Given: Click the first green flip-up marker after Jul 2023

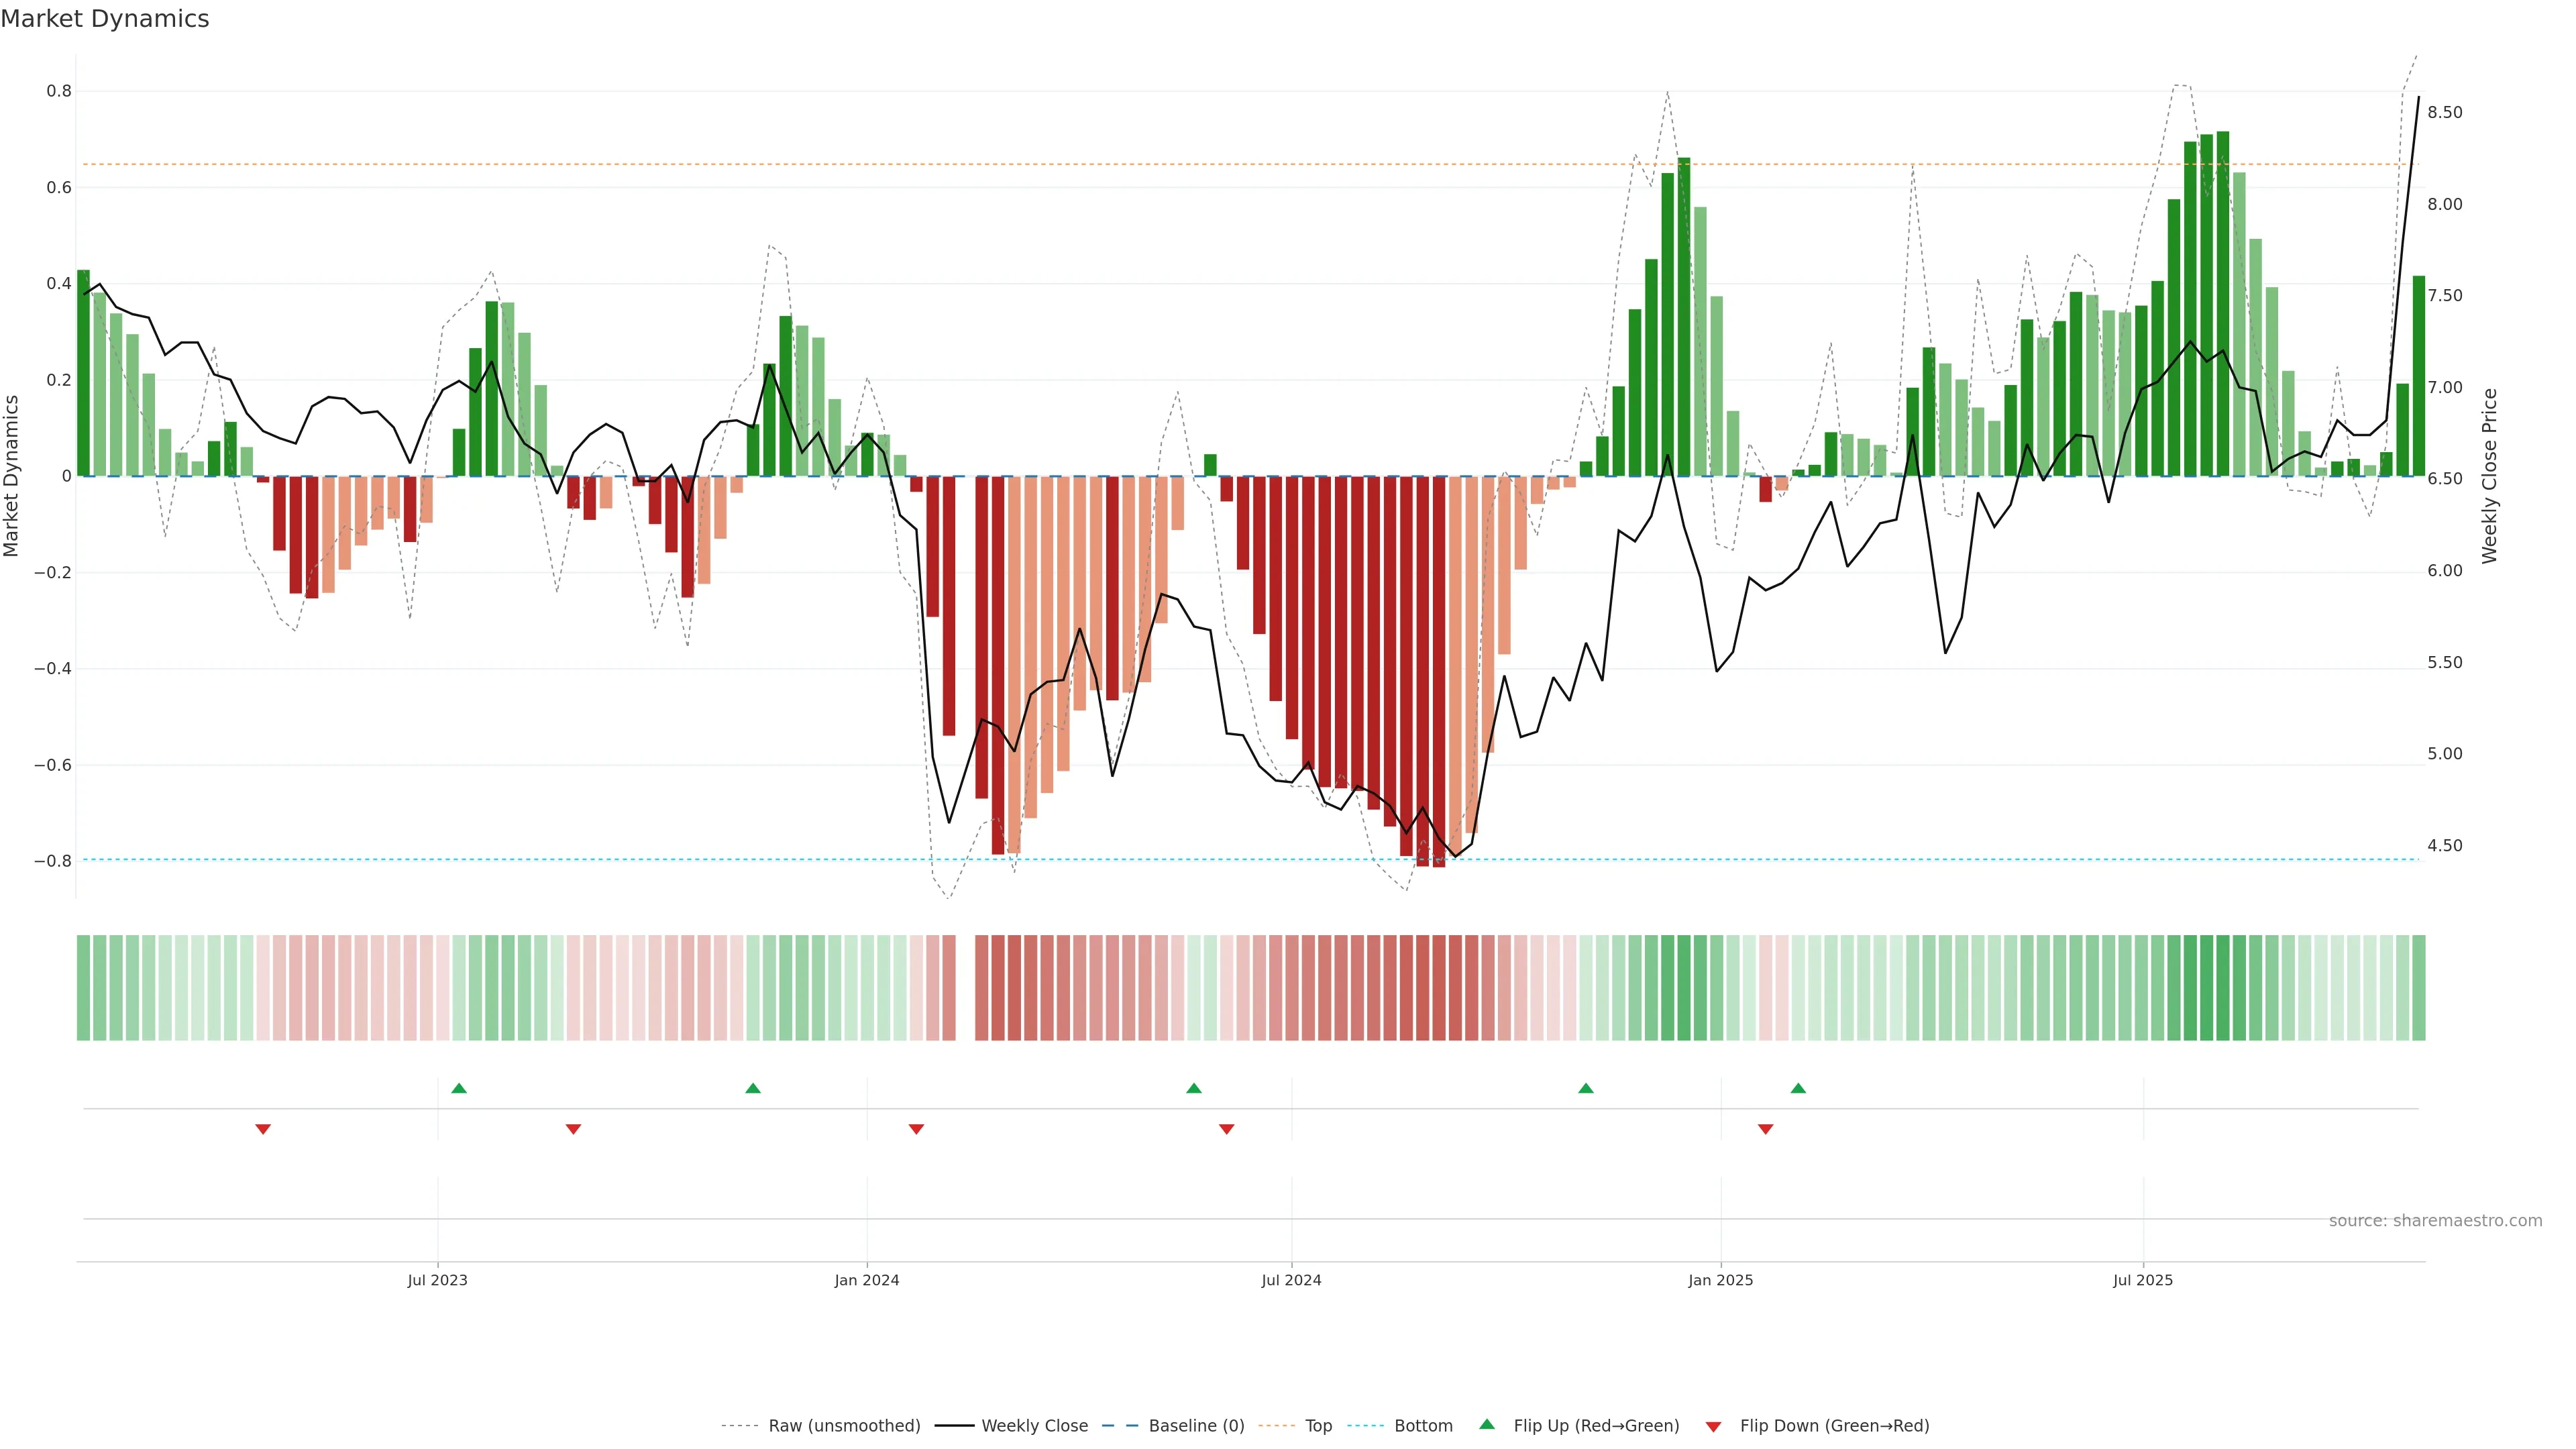Looking at the screenshot, I should point(459,1088).
